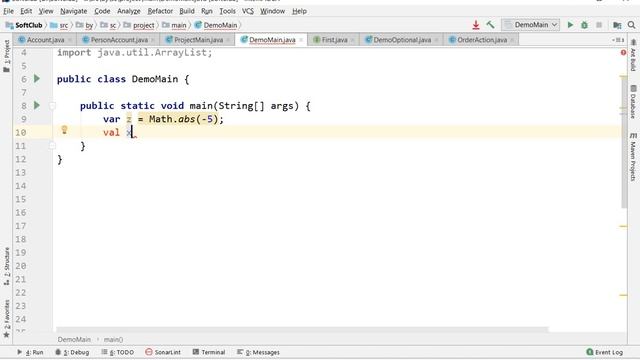Image resolution: width=640 pixels, height=360 pixels.
Task: Click the run gutter arrow on line 6
Action: (37, 78)
